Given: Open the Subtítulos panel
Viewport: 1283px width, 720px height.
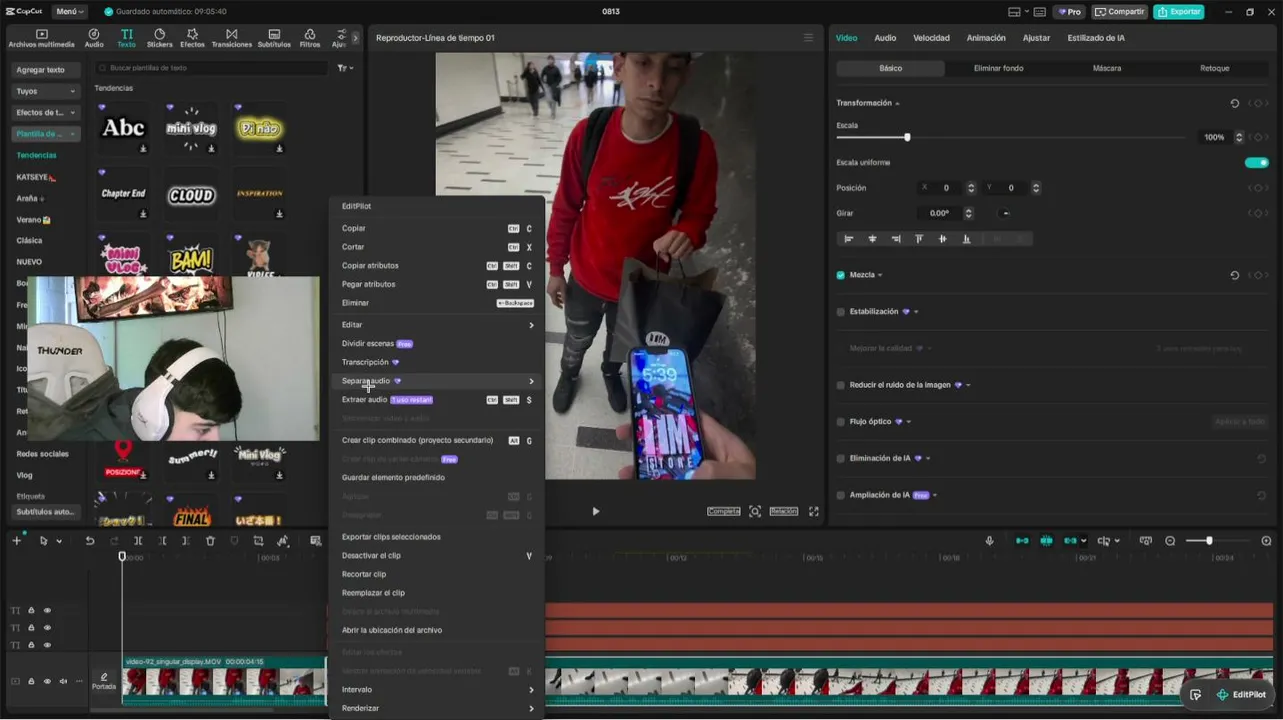Looking at the screenshot, I should (x=274, y=38).
